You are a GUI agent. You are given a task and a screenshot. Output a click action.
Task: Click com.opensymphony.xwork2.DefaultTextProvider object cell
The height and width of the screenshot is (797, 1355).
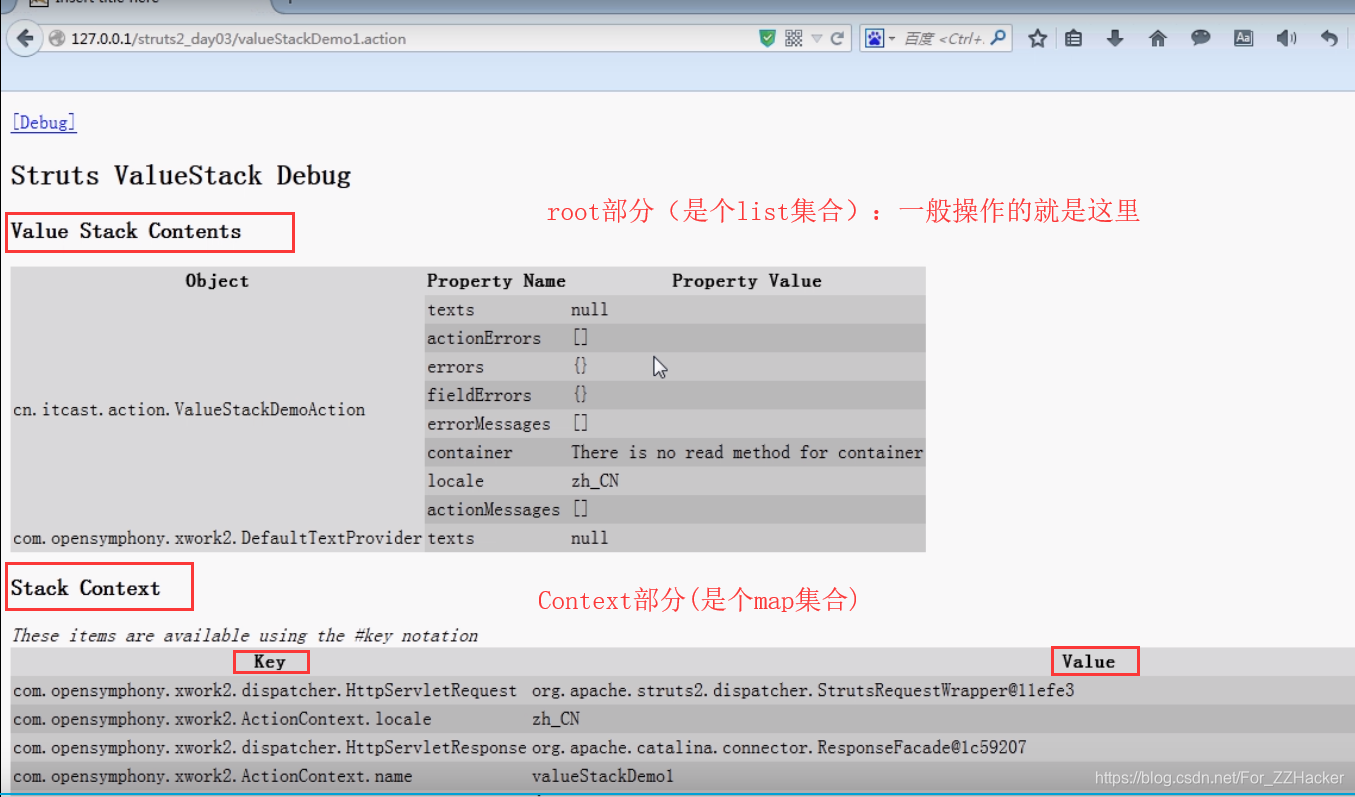[217, 538]
